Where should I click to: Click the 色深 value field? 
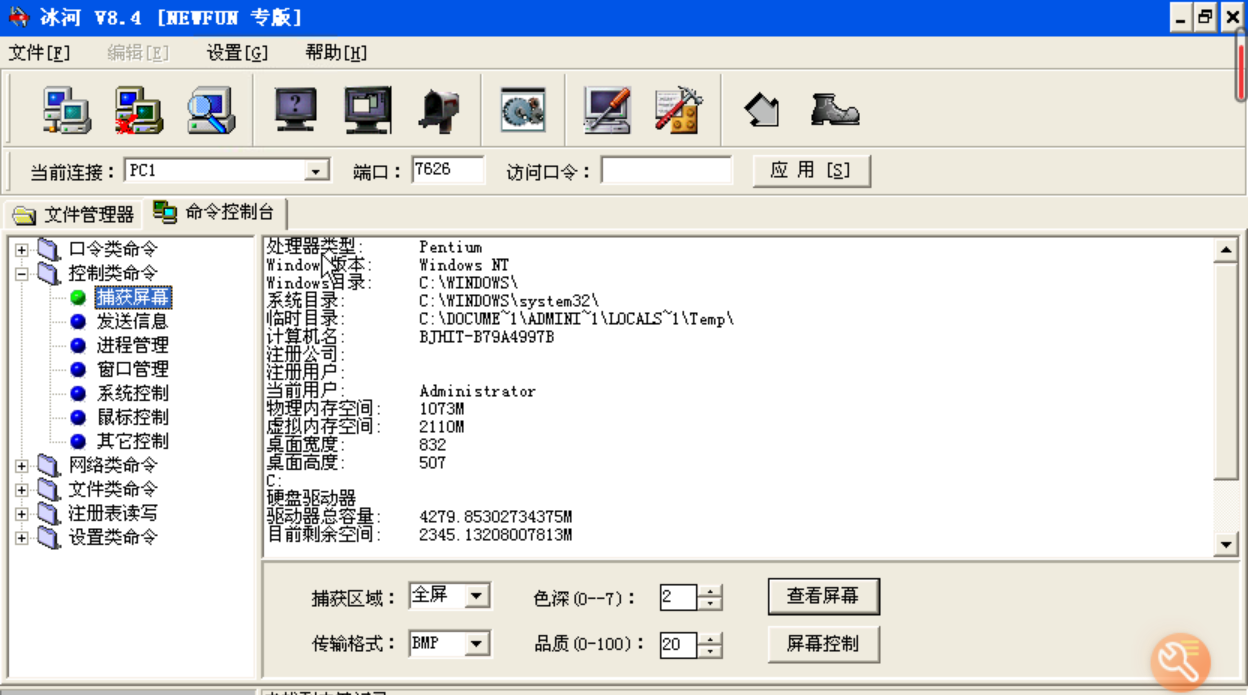(x=679, y=598)
